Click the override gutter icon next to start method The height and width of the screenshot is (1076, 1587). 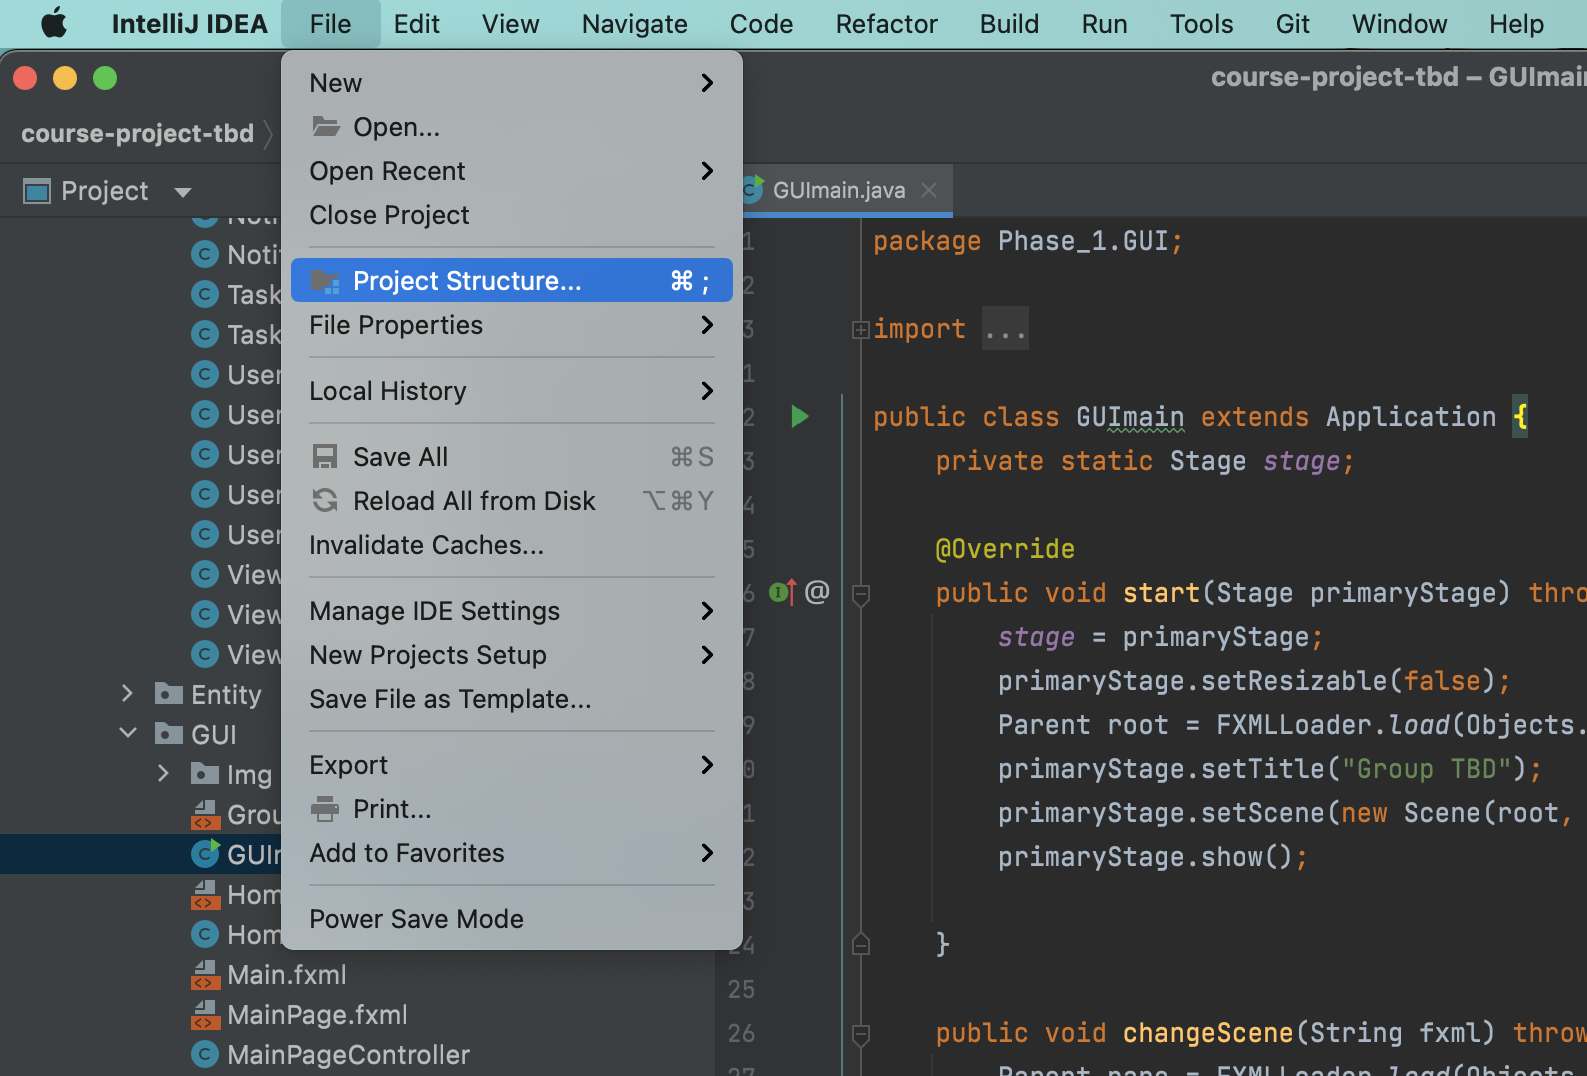coord(783,592)
